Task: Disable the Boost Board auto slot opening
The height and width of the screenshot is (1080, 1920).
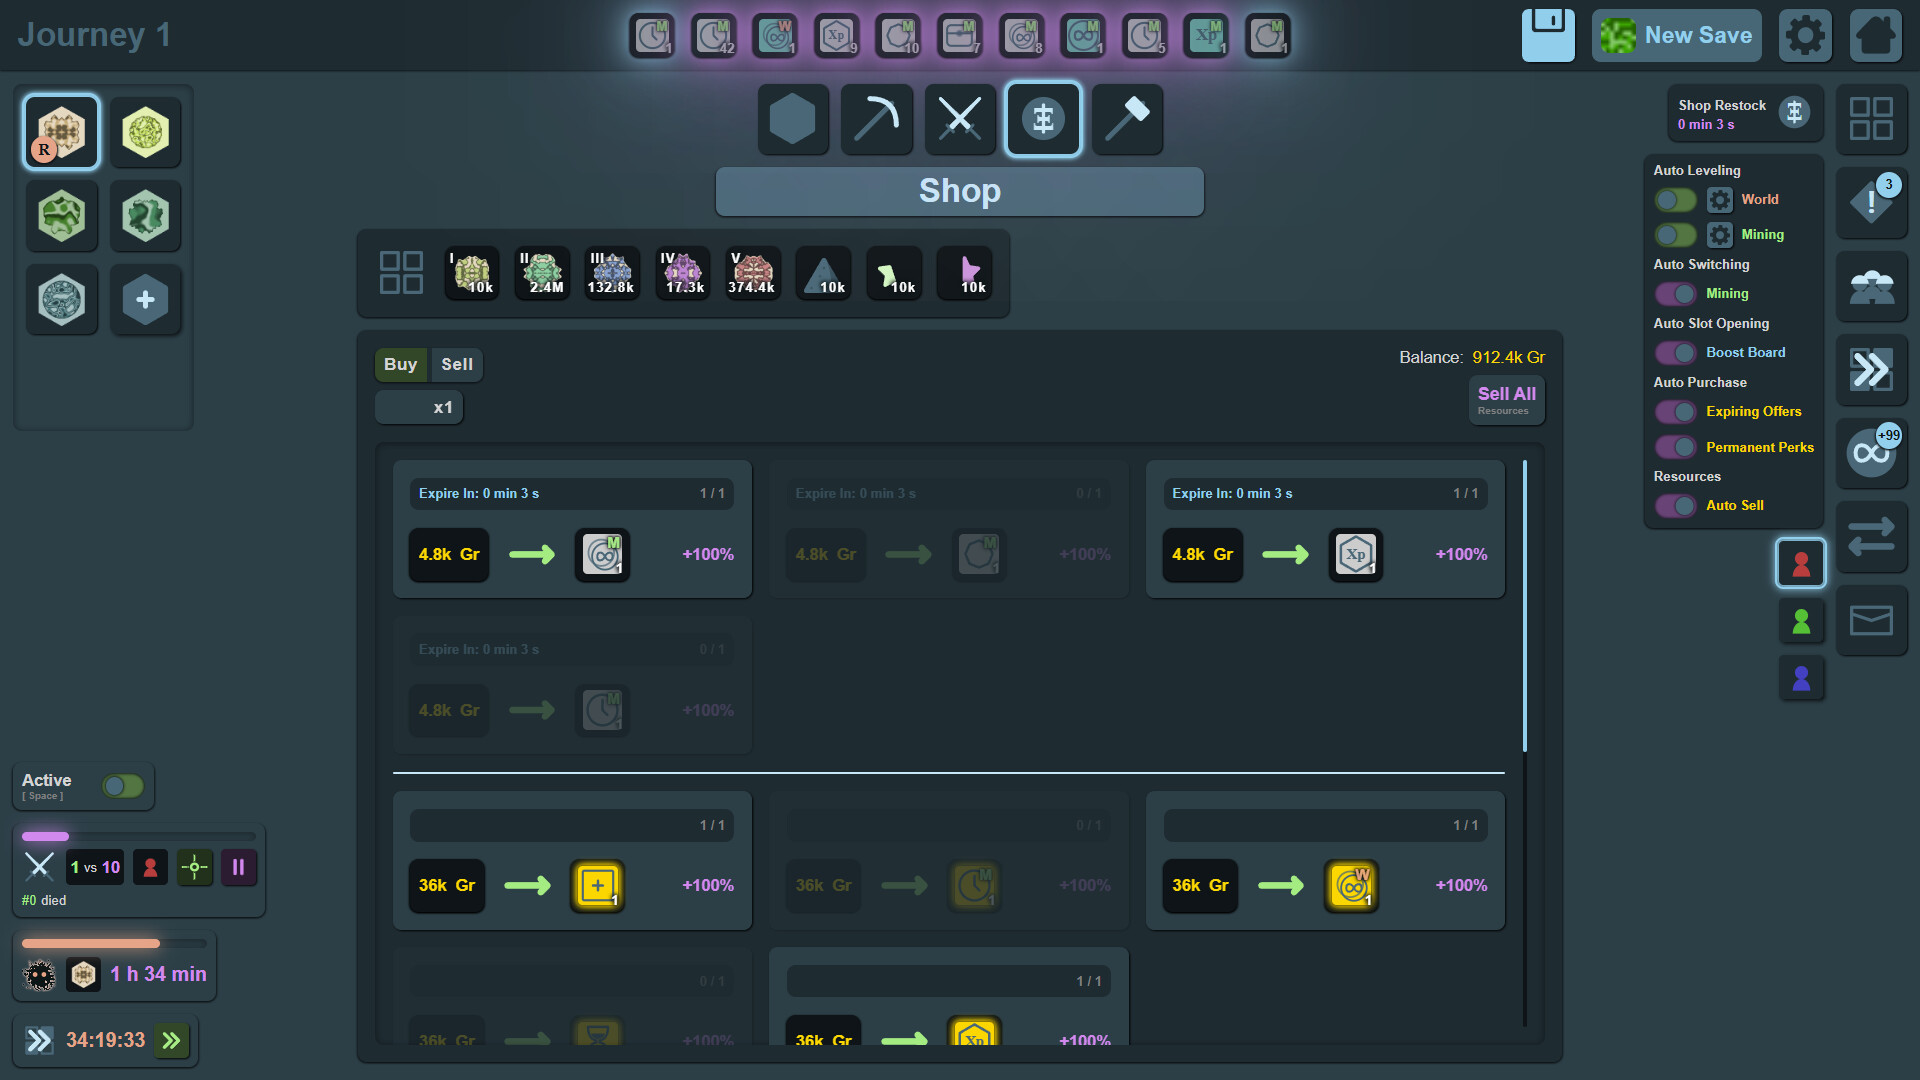Action: 1675,352
